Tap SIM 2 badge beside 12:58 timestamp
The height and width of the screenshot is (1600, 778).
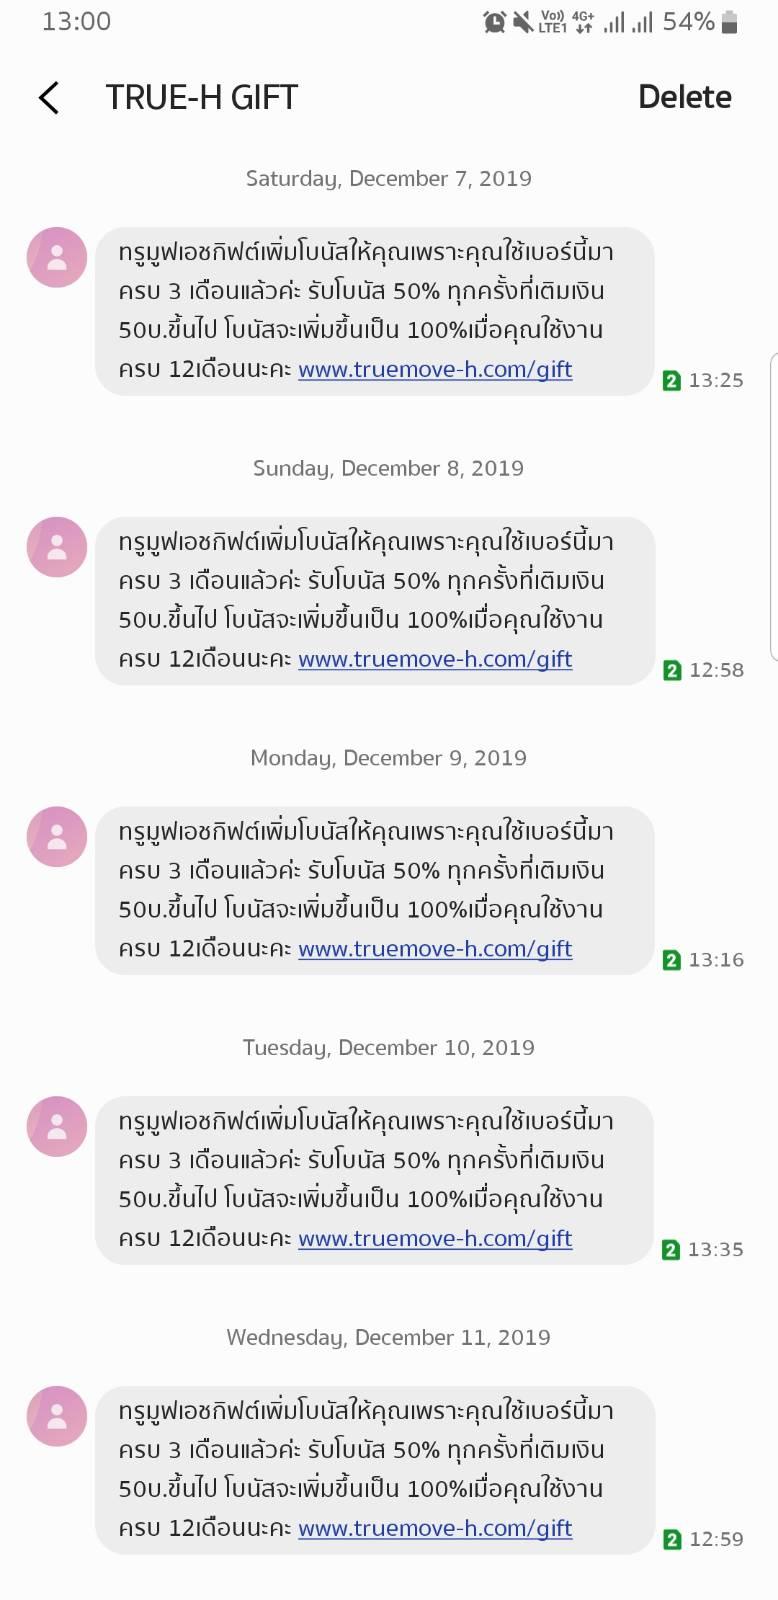672,671
